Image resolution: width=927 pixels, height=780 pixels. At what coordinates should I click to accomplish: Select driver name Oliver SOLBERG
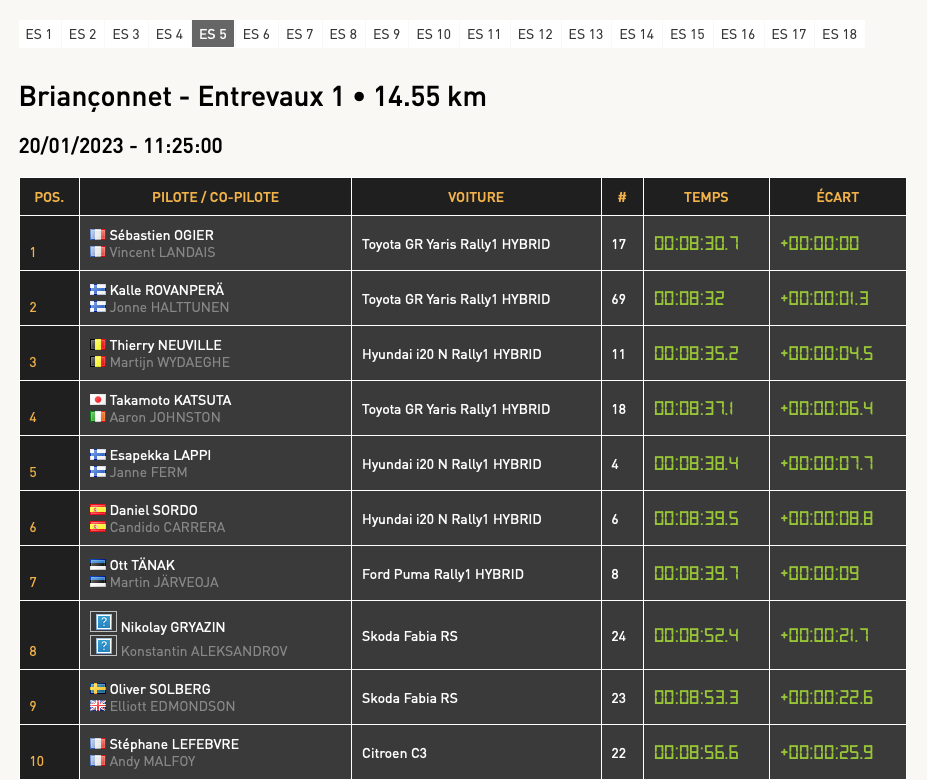tap(160, 689)
